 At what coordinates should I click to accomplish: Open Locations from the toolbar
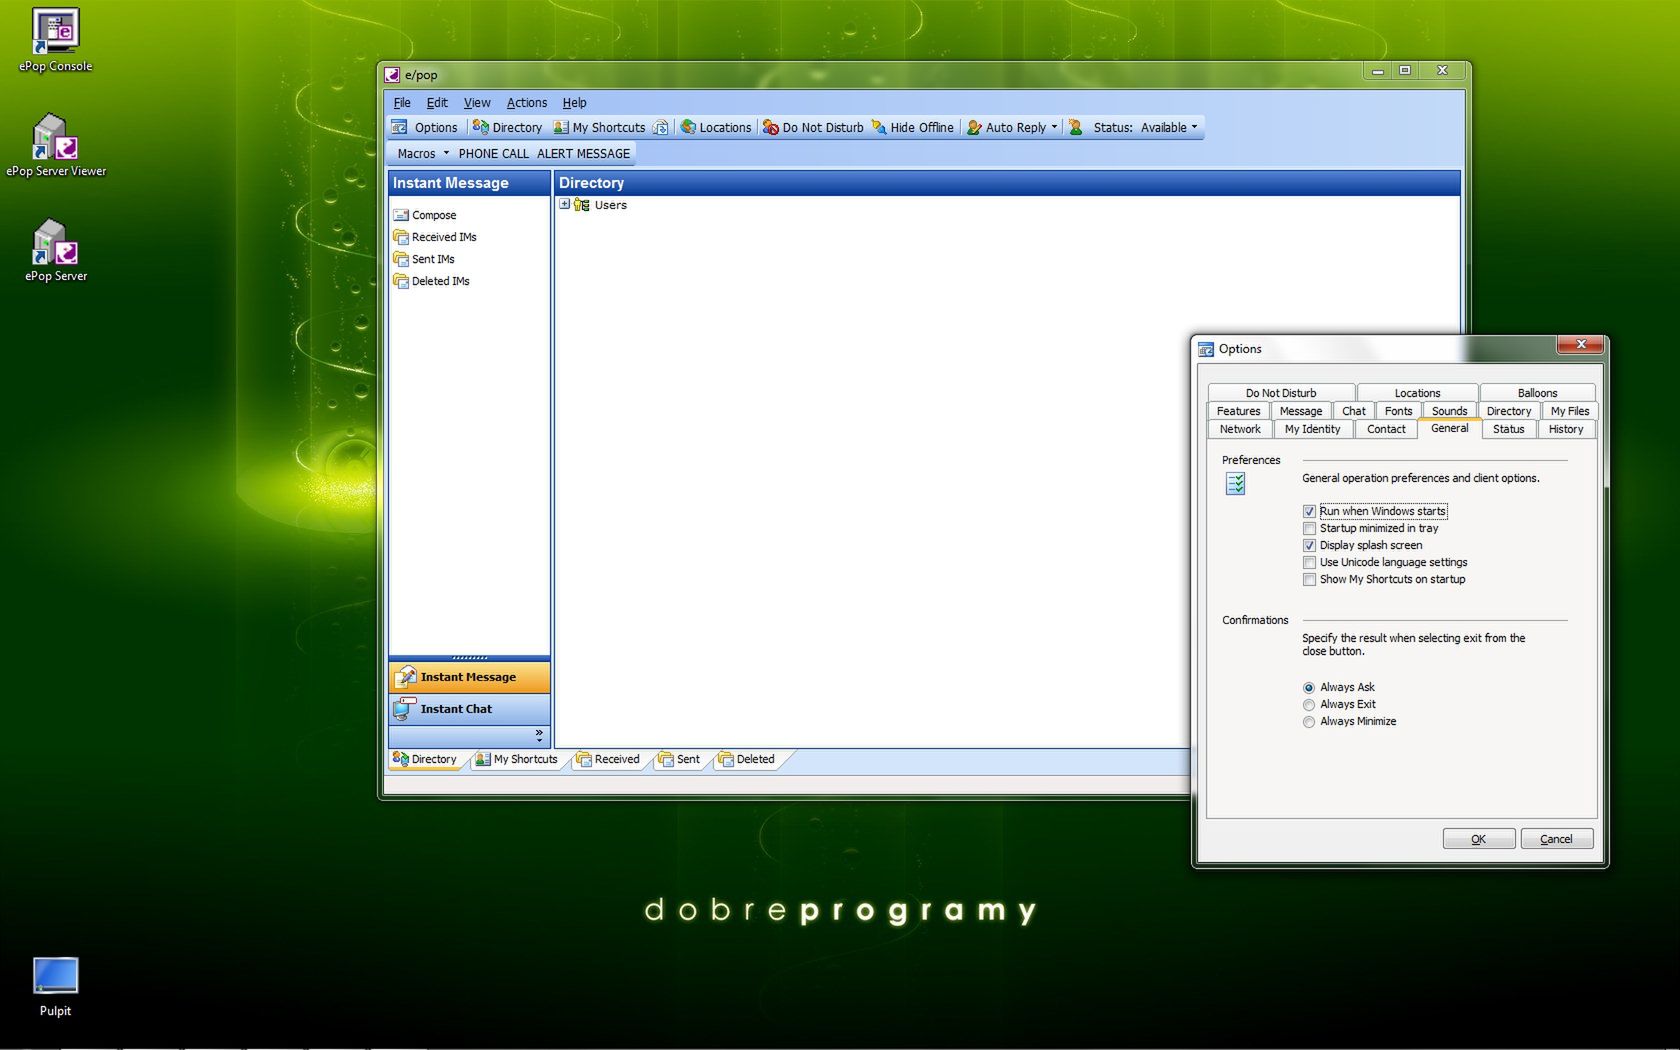click(716, 127)
